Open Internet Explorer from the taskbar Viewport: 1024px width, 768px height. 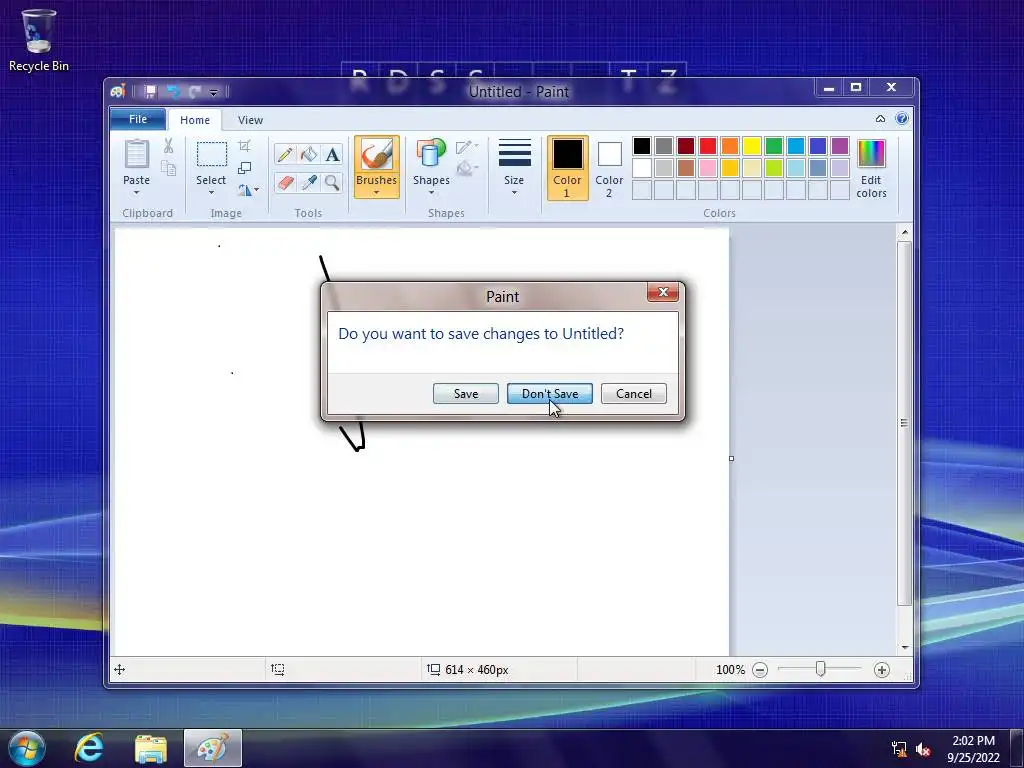click(x=89, y=748)
